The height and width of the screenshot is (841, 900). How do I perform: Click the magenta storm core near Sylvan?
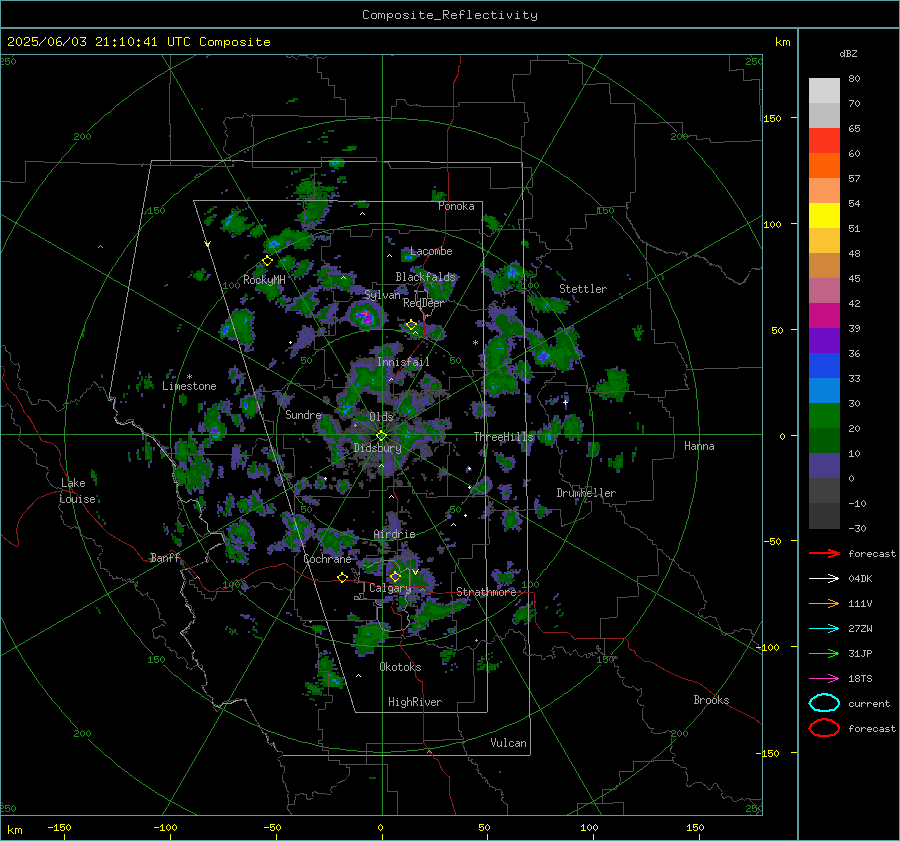coord(365,316)
